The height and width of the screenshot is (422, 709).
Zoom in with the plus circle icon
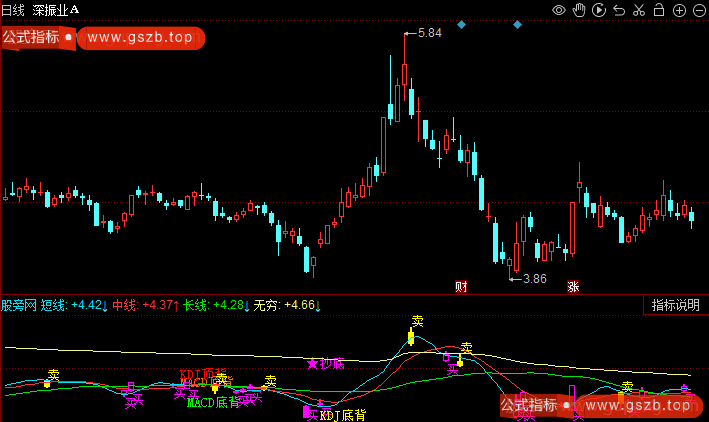tap(679, 11)
